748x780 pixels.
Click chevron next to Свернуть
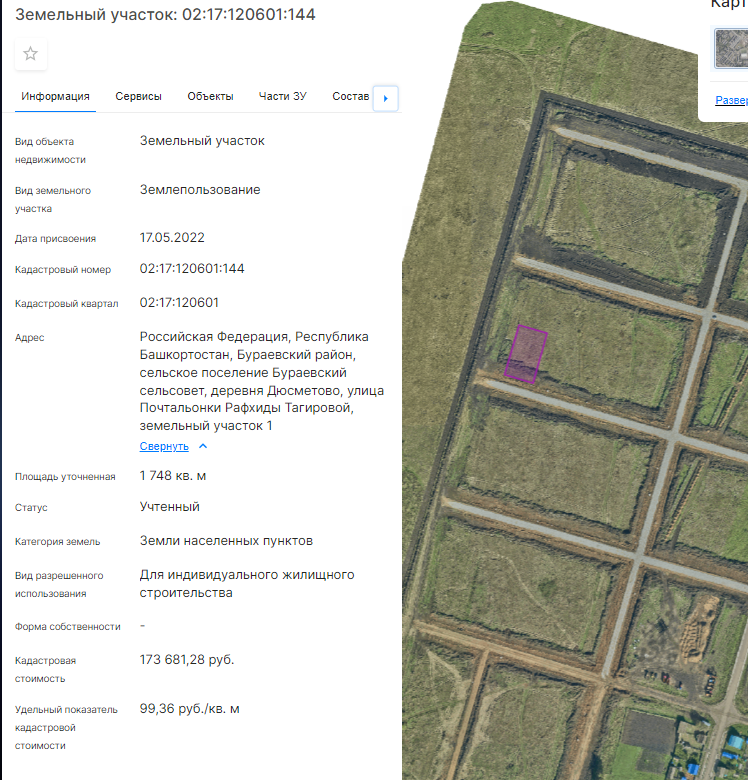click(x=203, y=446)
